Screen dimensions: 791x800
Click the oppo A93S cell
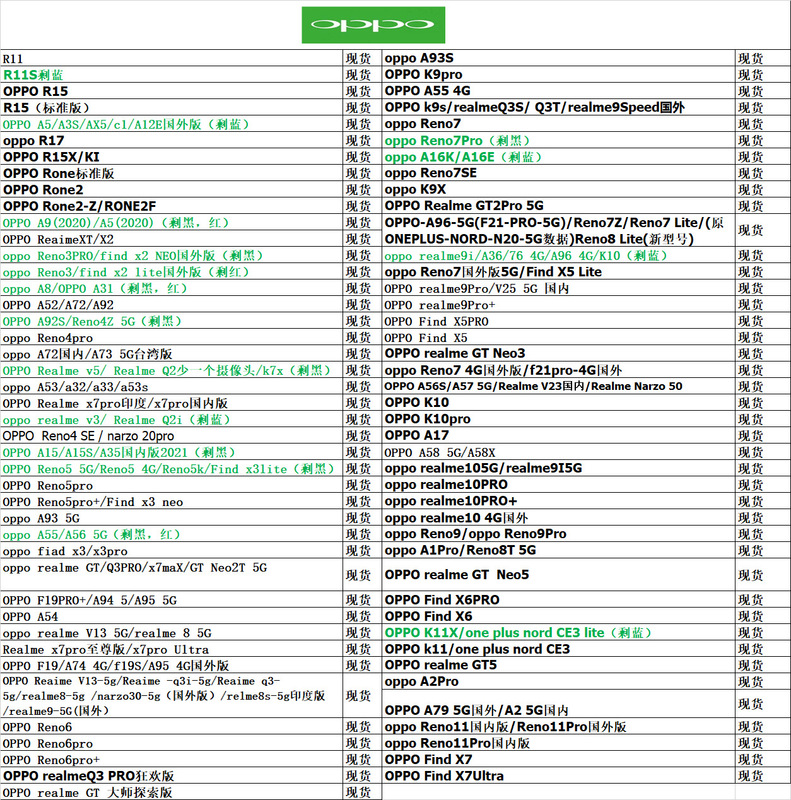[558, 58]
